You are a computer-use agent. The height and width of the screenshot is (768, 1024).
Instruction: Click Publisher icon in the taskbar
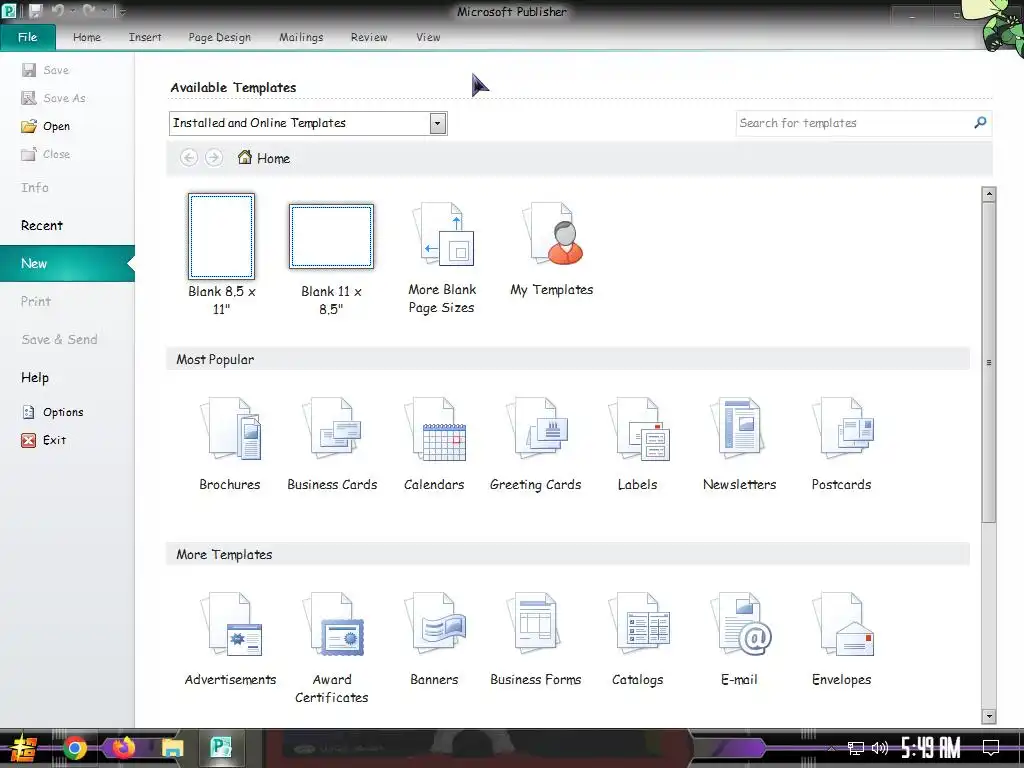(x=221, y=748)
